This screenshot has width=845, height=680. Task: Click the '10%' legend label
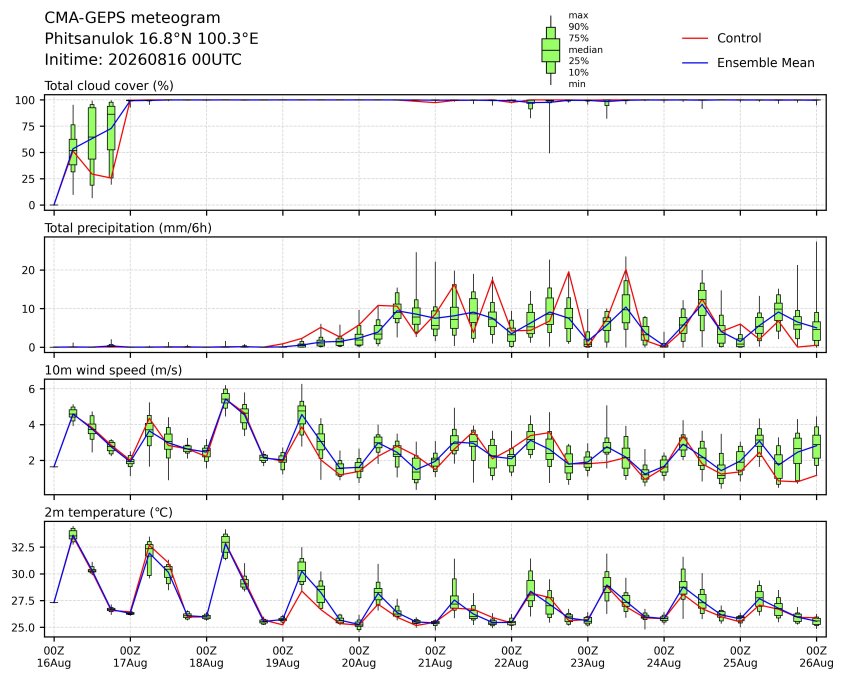point(578,72)
